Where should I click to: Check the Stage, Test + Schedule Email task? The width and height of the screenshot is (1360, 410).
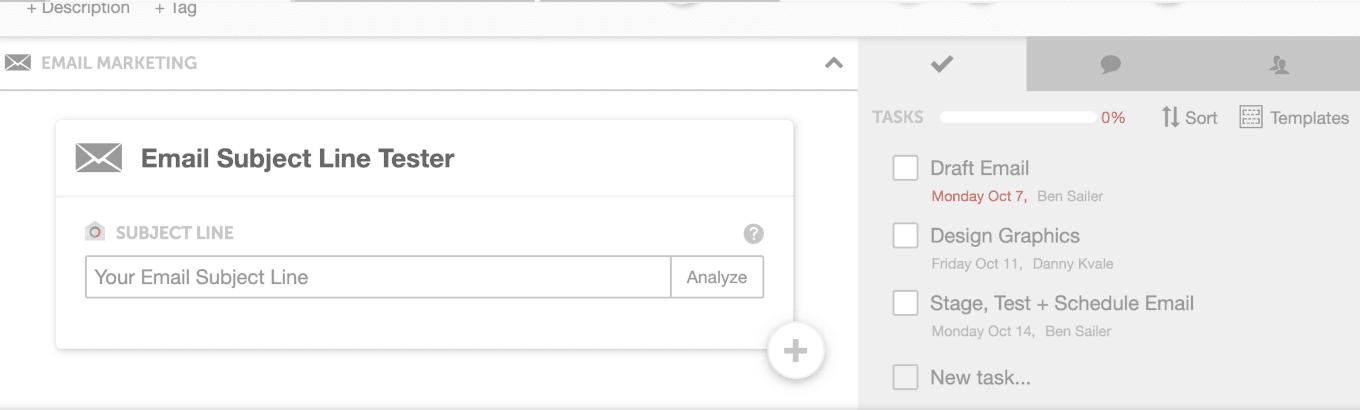905,303
